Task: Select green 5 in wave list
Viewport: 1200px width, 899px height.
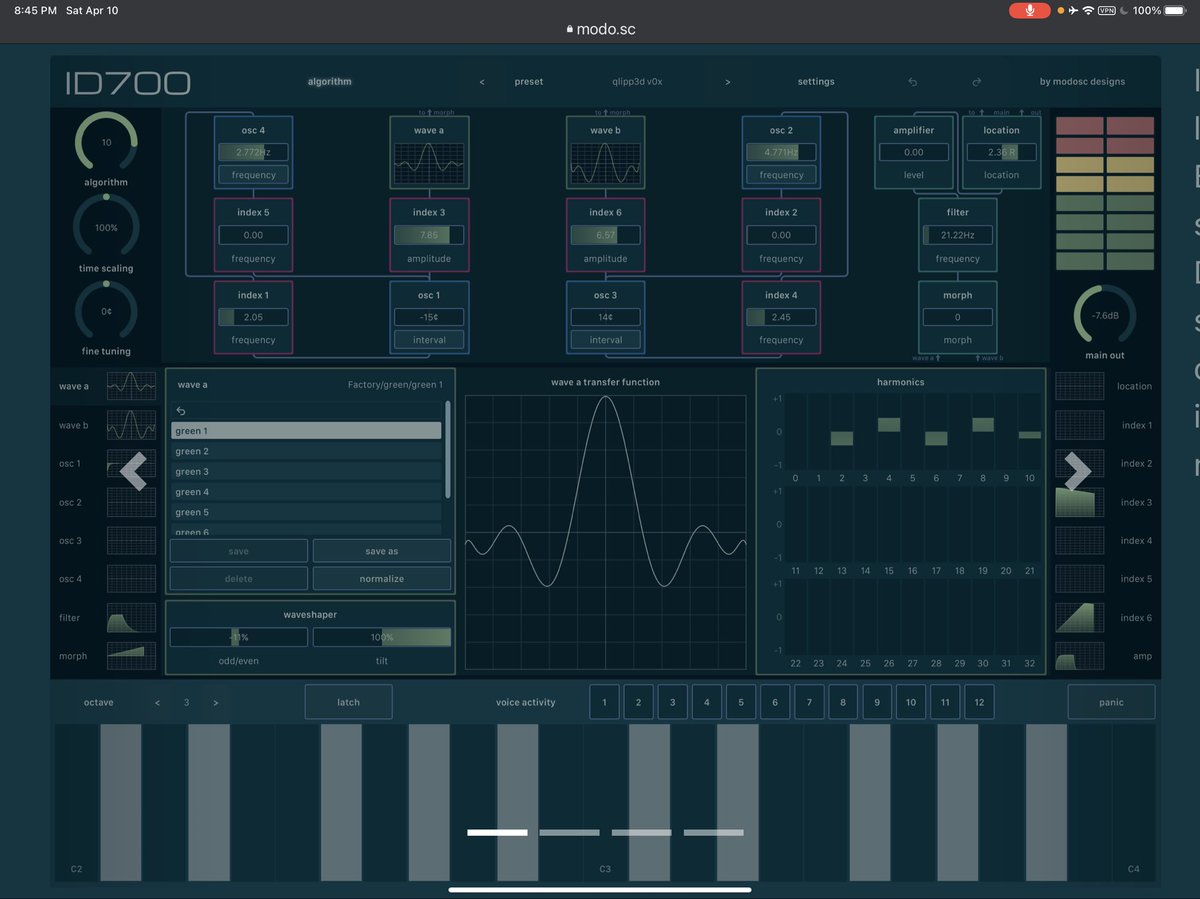Action: (x=306, y=512)
